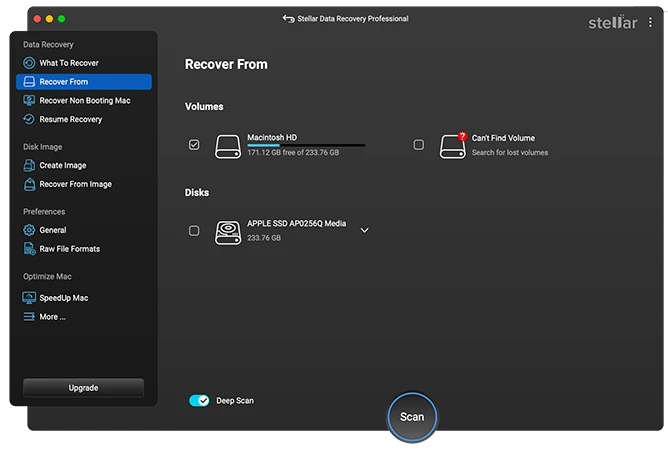The height and width of the screenshot is (456, 668).
Task: Click the Upgrade button
Action: (x=84, y=388)
